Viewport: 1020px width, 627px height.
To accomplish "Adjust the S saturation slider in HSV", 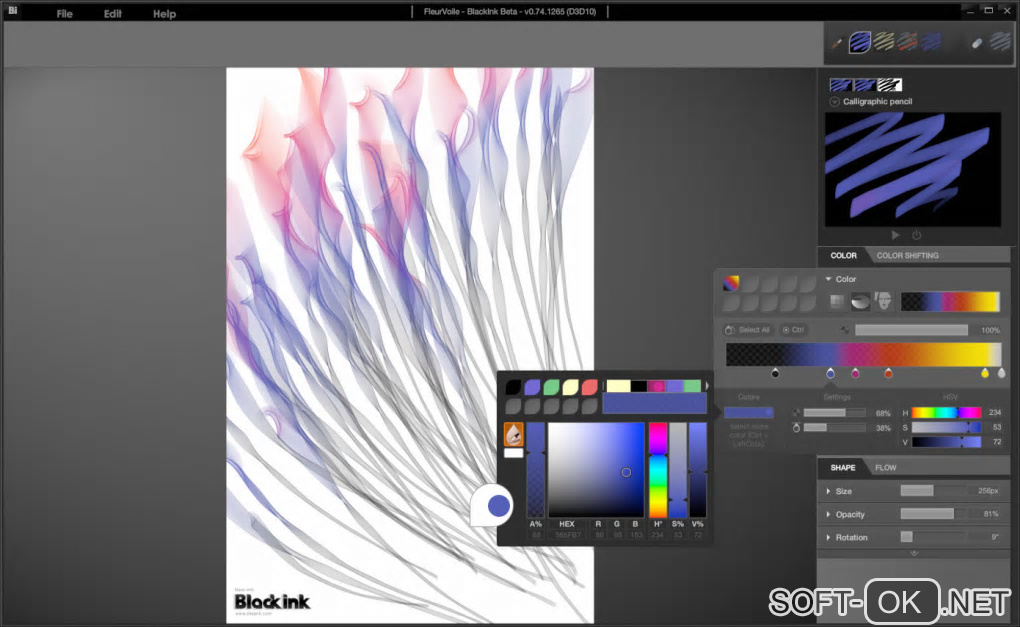I will click(946, 427).
